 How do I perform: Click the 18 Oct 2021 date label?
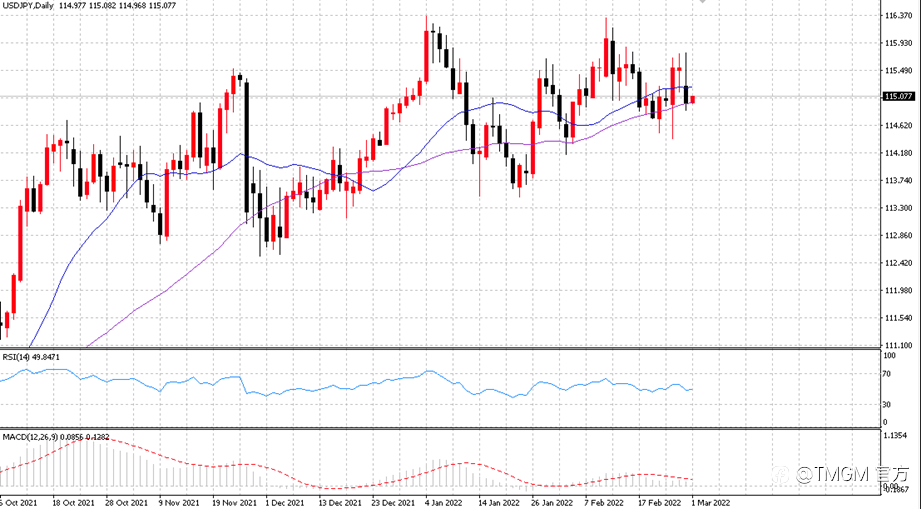tap(73, 503)
